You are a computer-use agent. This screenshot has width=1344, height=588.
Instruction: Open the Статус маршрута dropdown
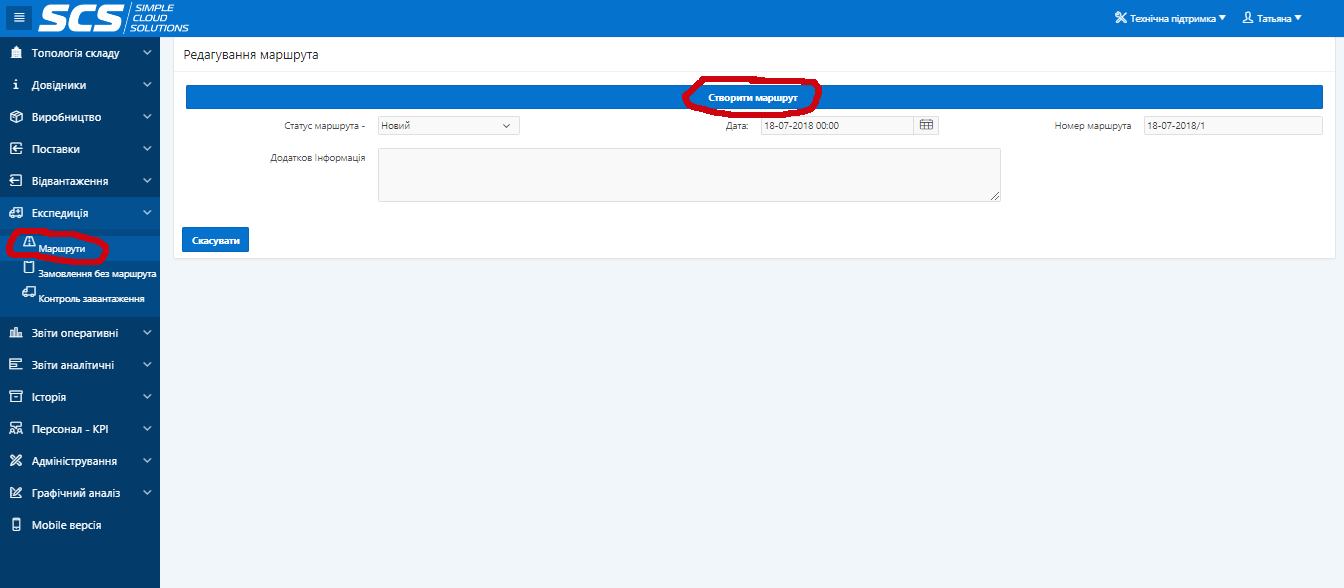[x=448, y=126]
